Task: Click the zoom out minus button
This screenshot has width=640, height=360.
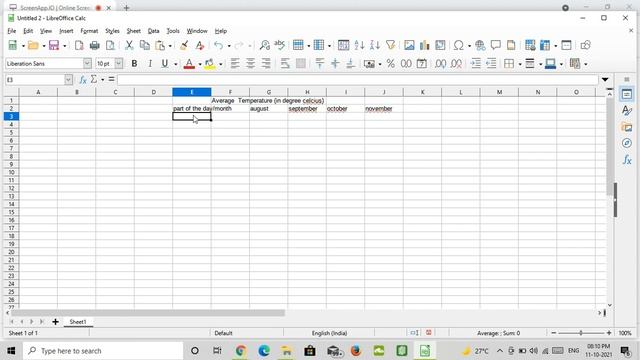Action: (x=553, y=333)
